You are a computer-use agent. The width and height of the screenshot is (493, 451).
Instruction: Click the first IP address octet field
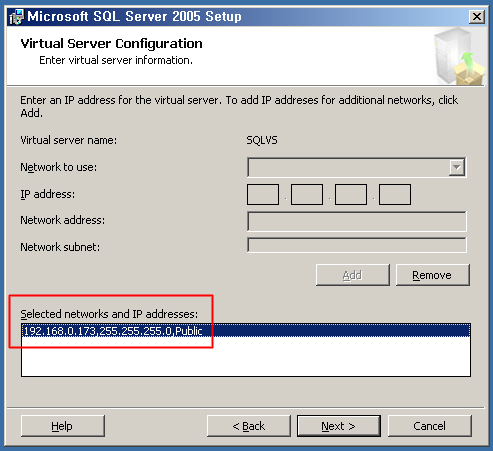pos(263,194)
